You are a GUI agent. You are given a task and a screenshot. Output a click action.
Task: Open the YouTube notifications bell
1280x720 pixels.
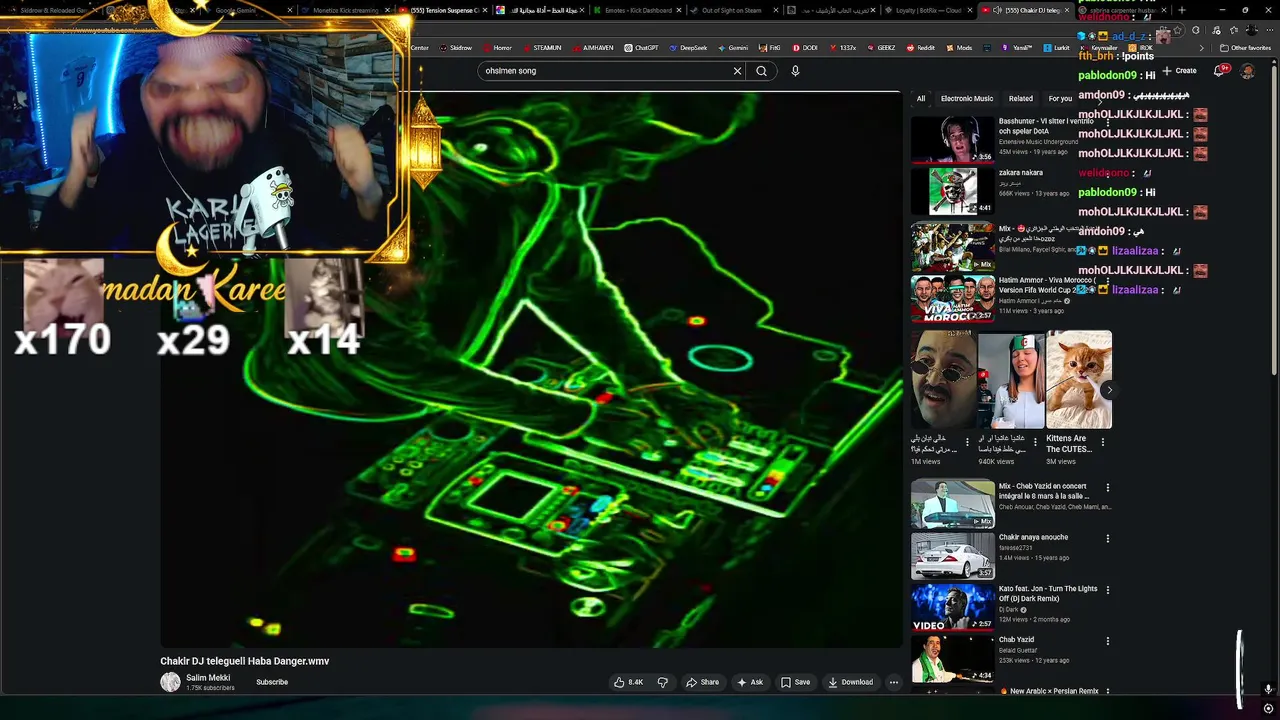pos(1219,71)
